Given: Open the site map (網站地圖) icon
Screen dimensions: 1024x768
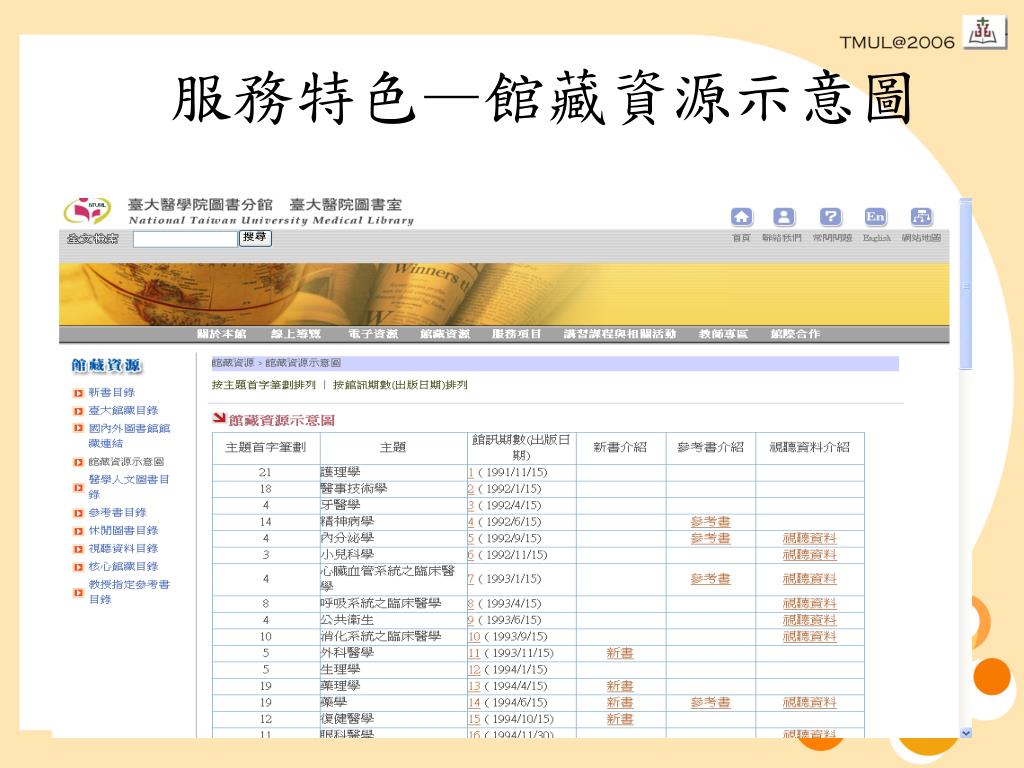Looking at the screenshot, I should pyautogui.click(x=921, y=217).
